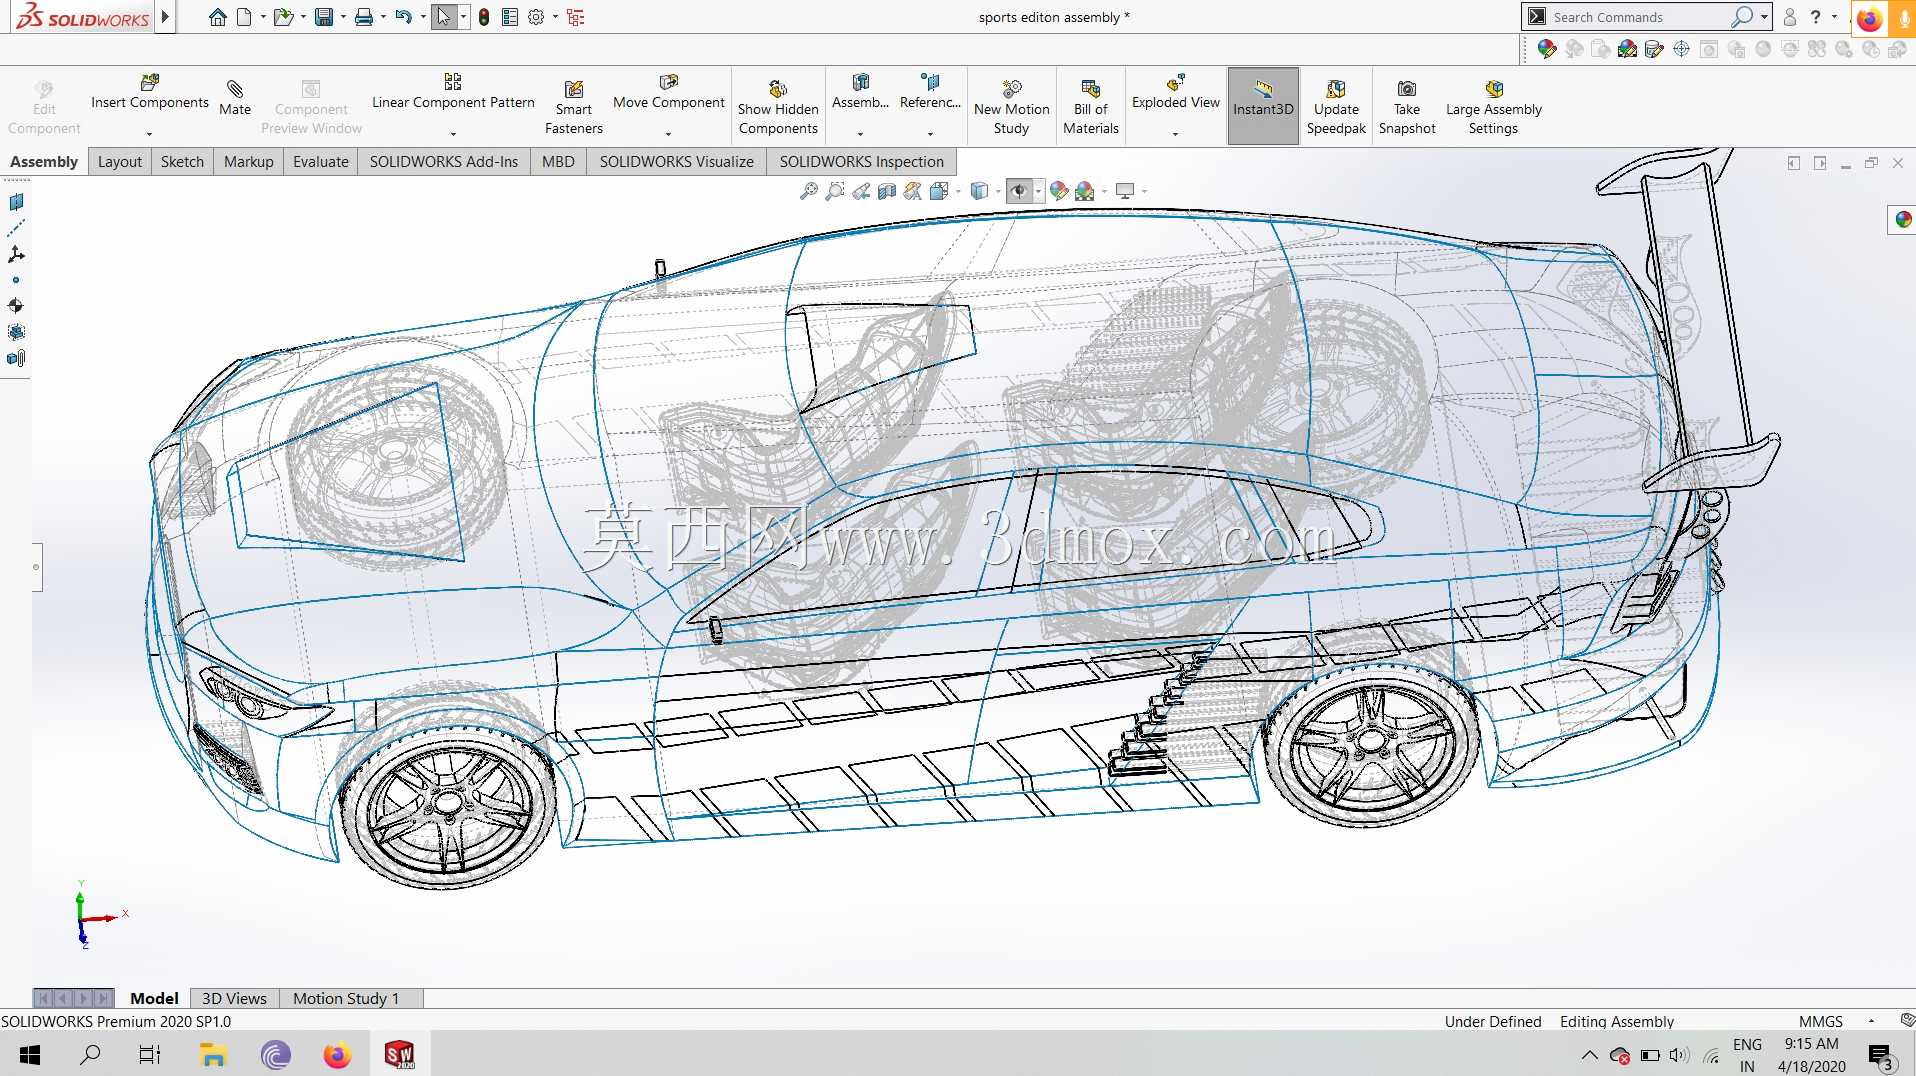Click Apply Scene icon
The width and height of the screenshot is (1916, 1076).
pyautogui.click(x=1085, y=191)
